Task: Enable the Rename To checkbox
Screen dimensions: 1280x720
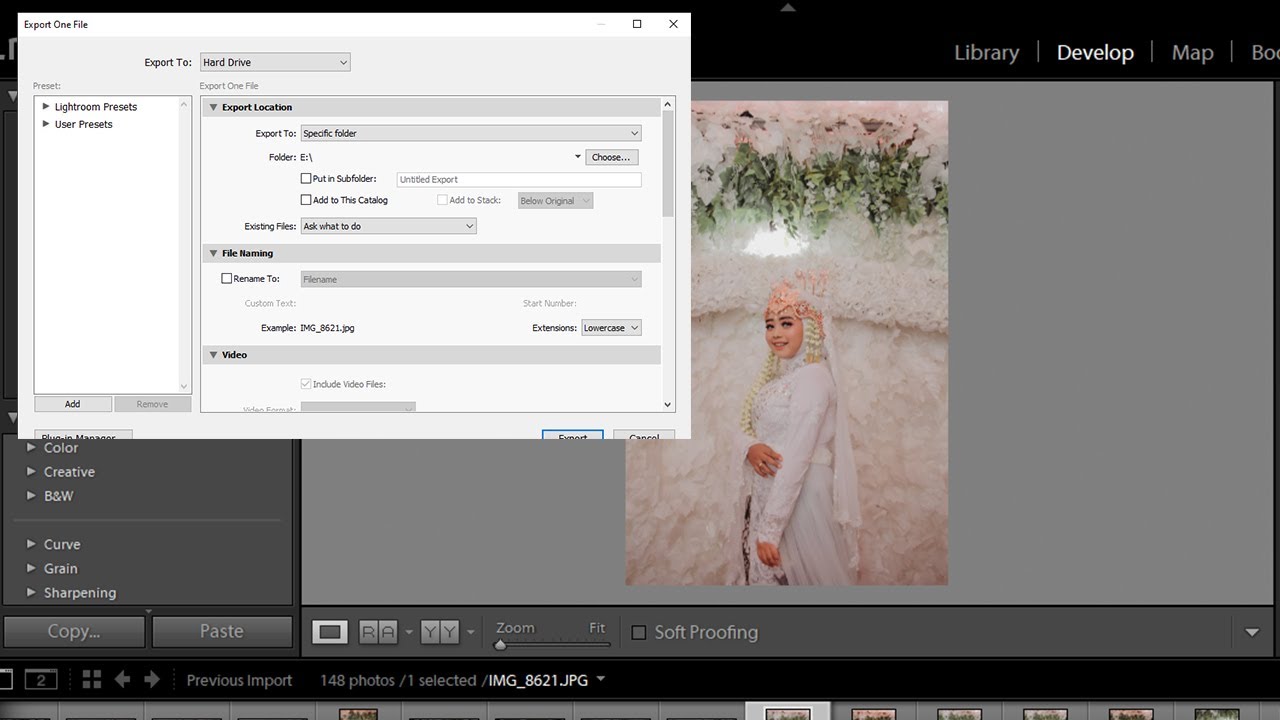Action: (x=227, y=279)
